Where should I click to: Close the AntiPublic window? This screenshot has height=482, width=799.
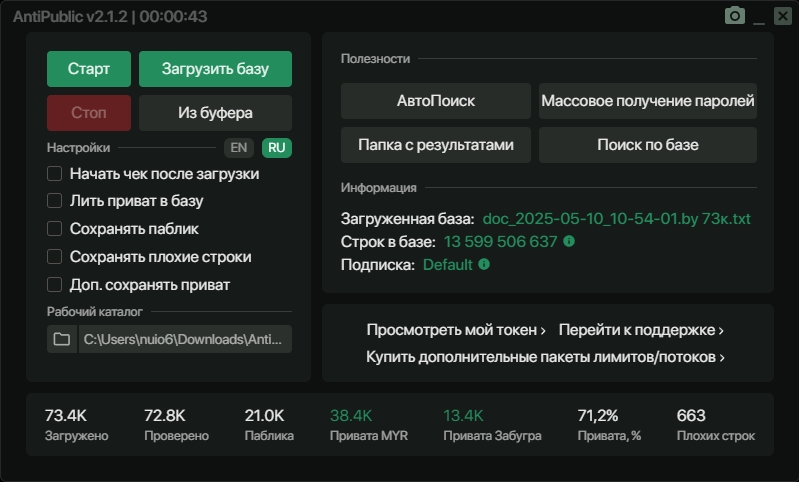click(x=783, y=16)
